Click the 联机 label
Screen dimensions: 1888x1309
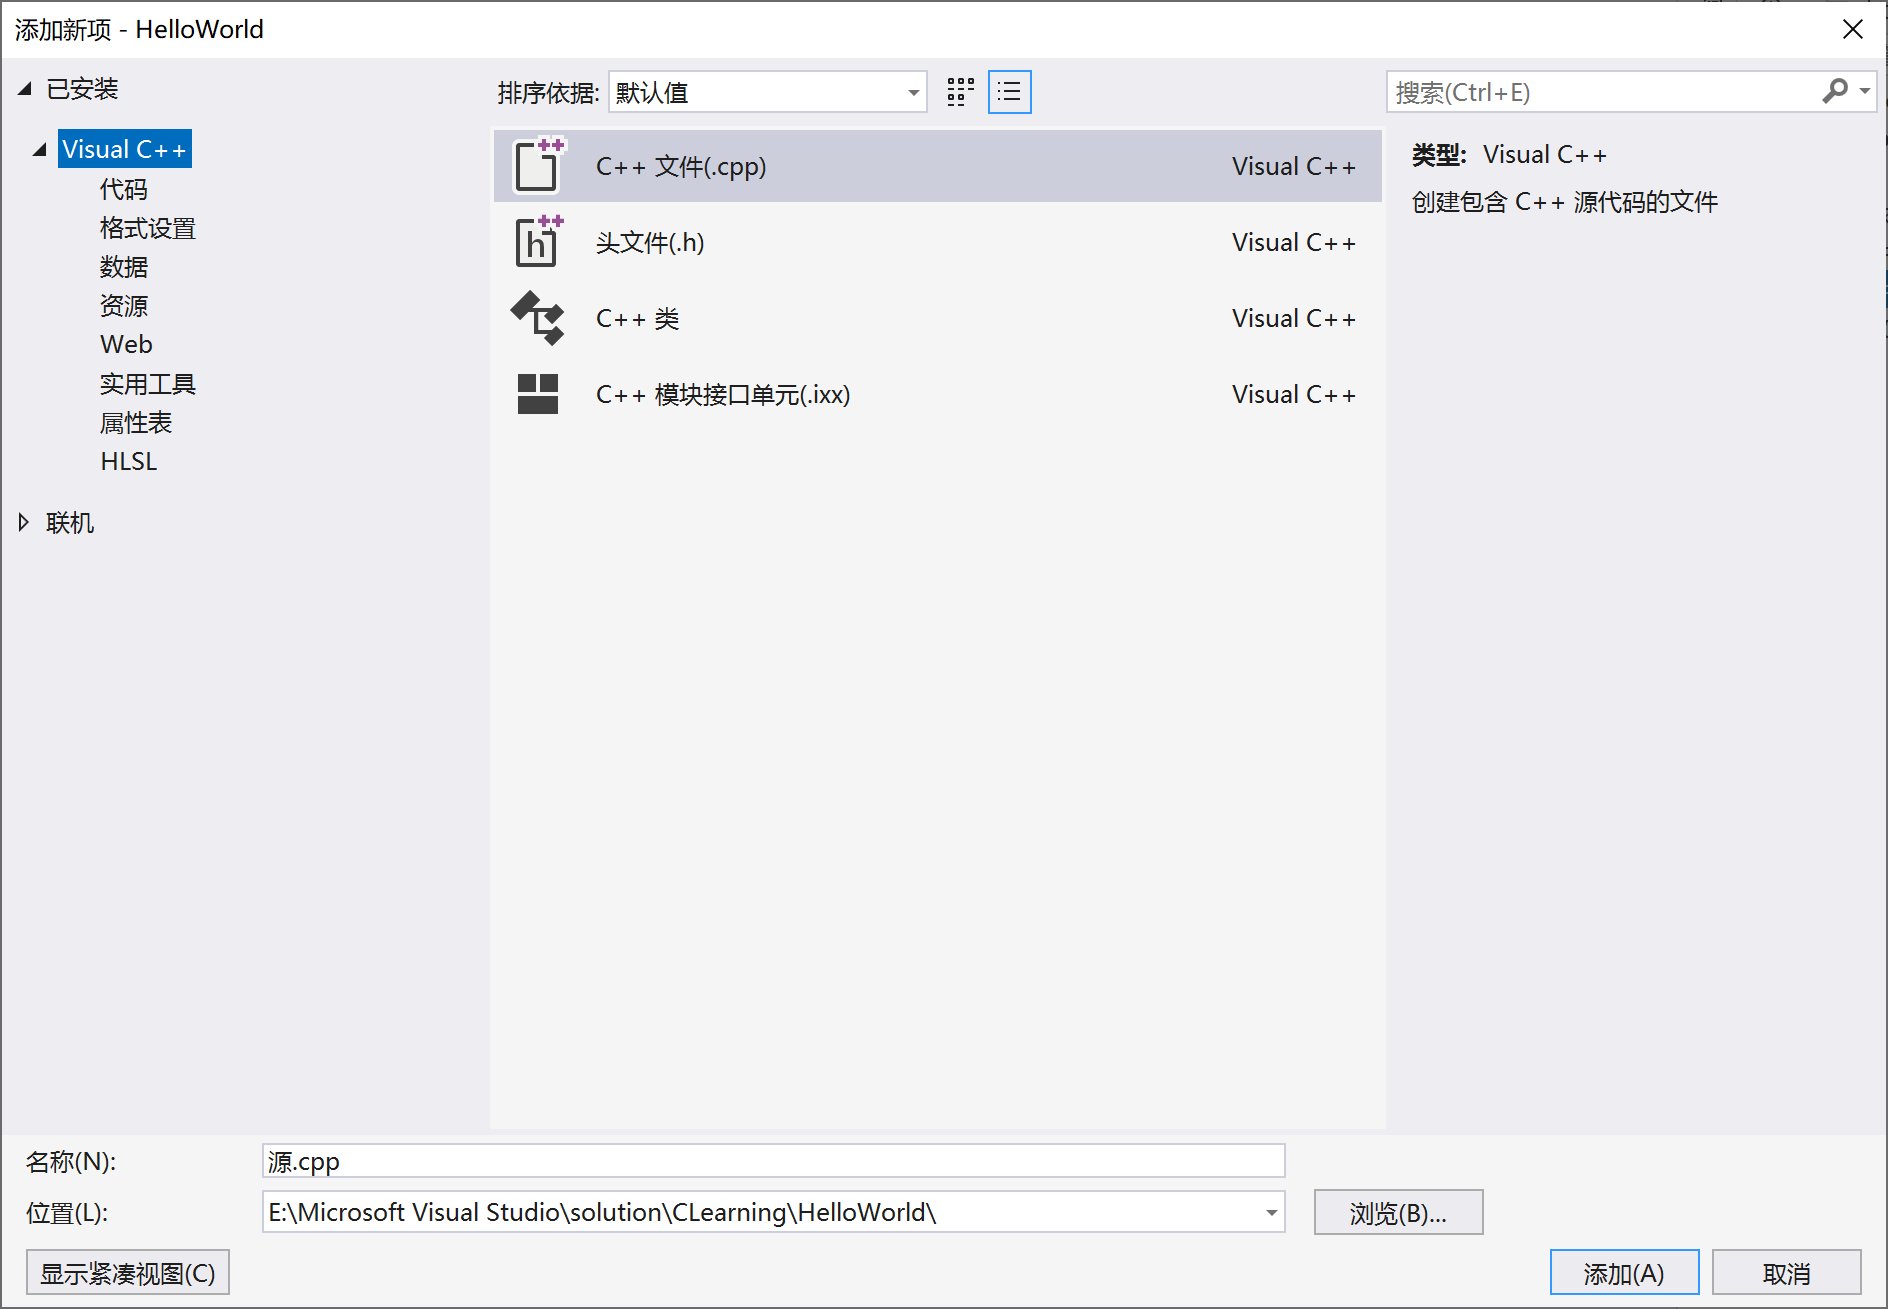70,522
